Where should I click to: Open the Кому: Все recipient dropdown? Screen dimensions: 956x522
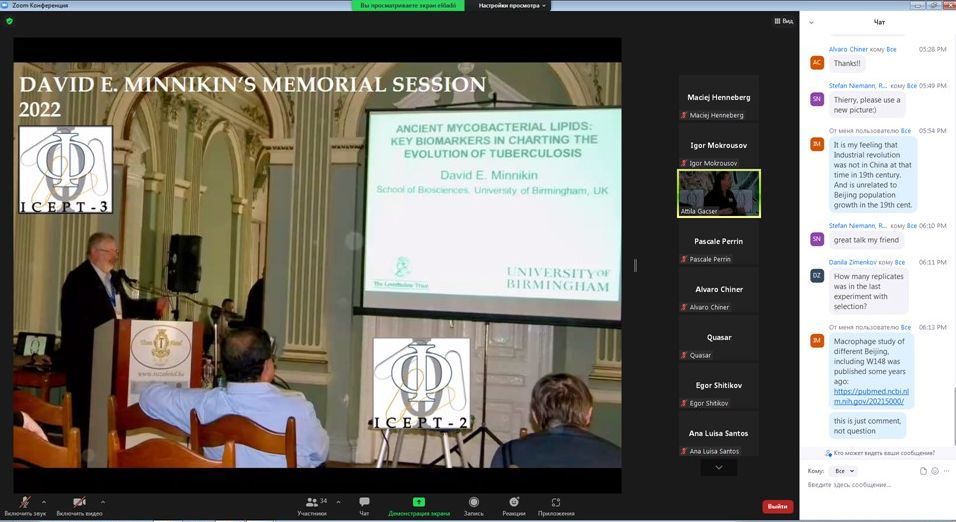click(844, 471)
